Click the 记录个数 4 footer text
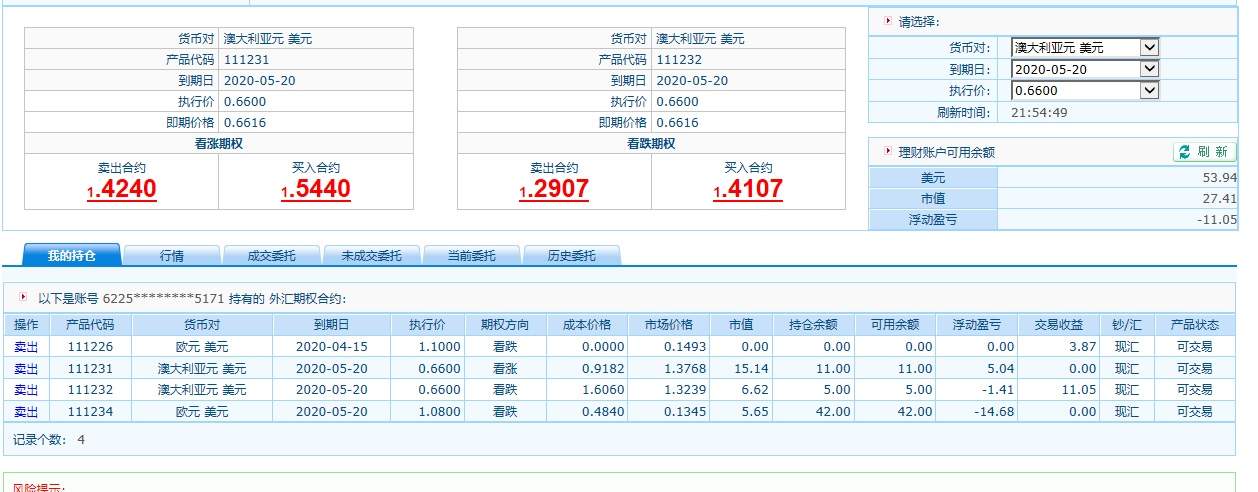Image resolution: width=1258 pixels, height=492 pixels. (49, 440)
